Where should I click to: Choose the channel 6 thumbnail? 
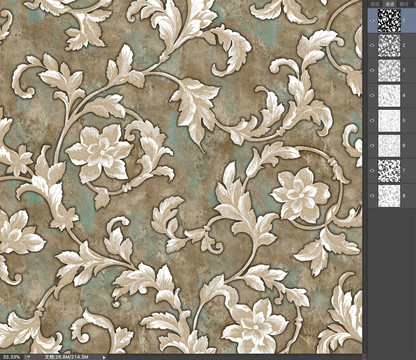click(x=389, y=145)
